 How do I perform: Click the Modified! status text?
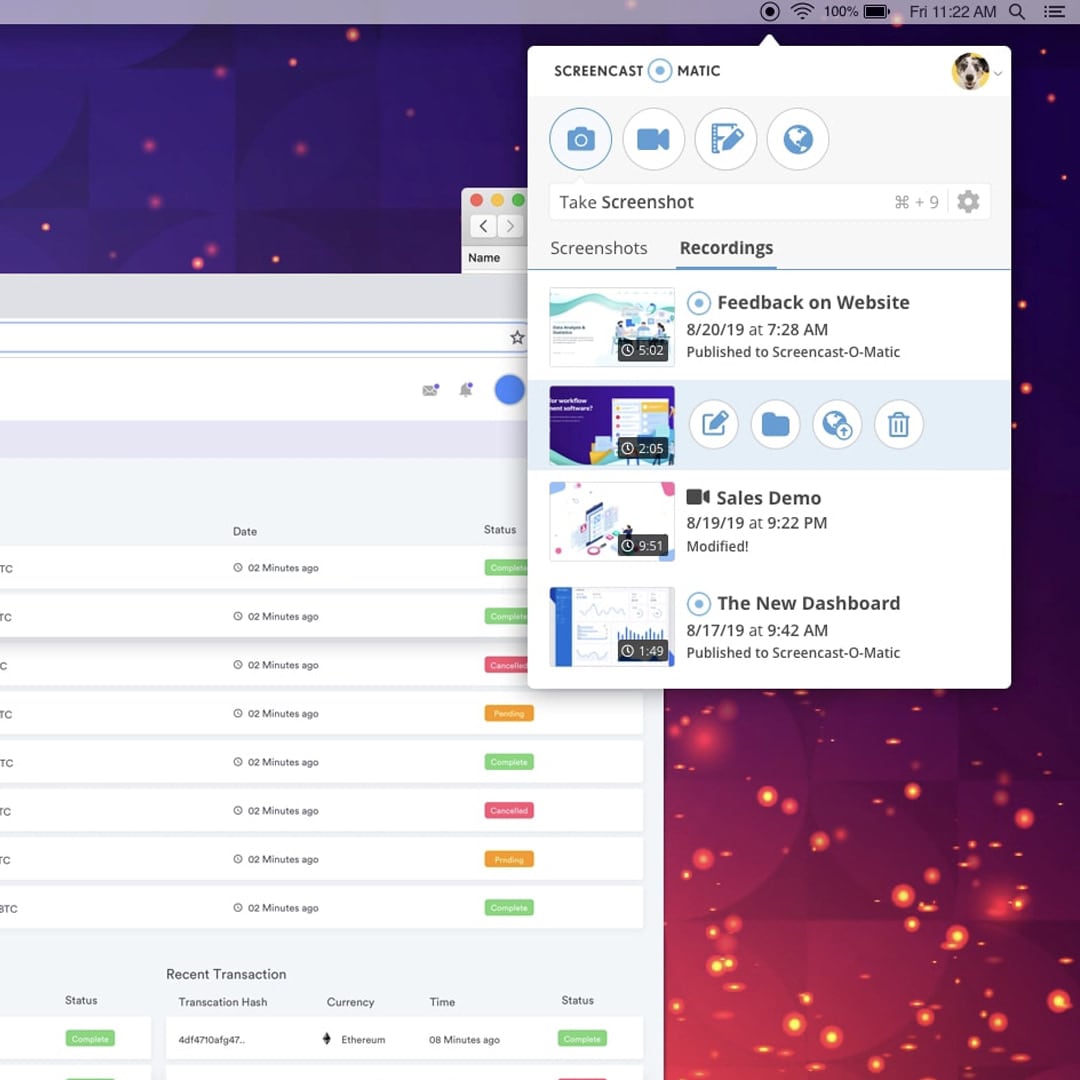[717, 546]
